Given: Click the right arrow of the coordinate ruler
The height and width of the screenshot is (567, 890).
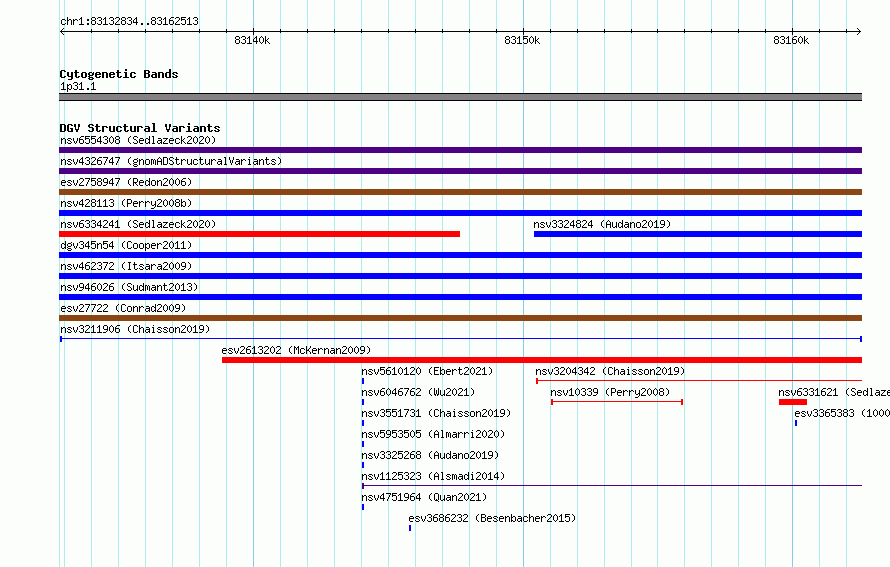Looking at the screenshot, I should coord(858,31).
